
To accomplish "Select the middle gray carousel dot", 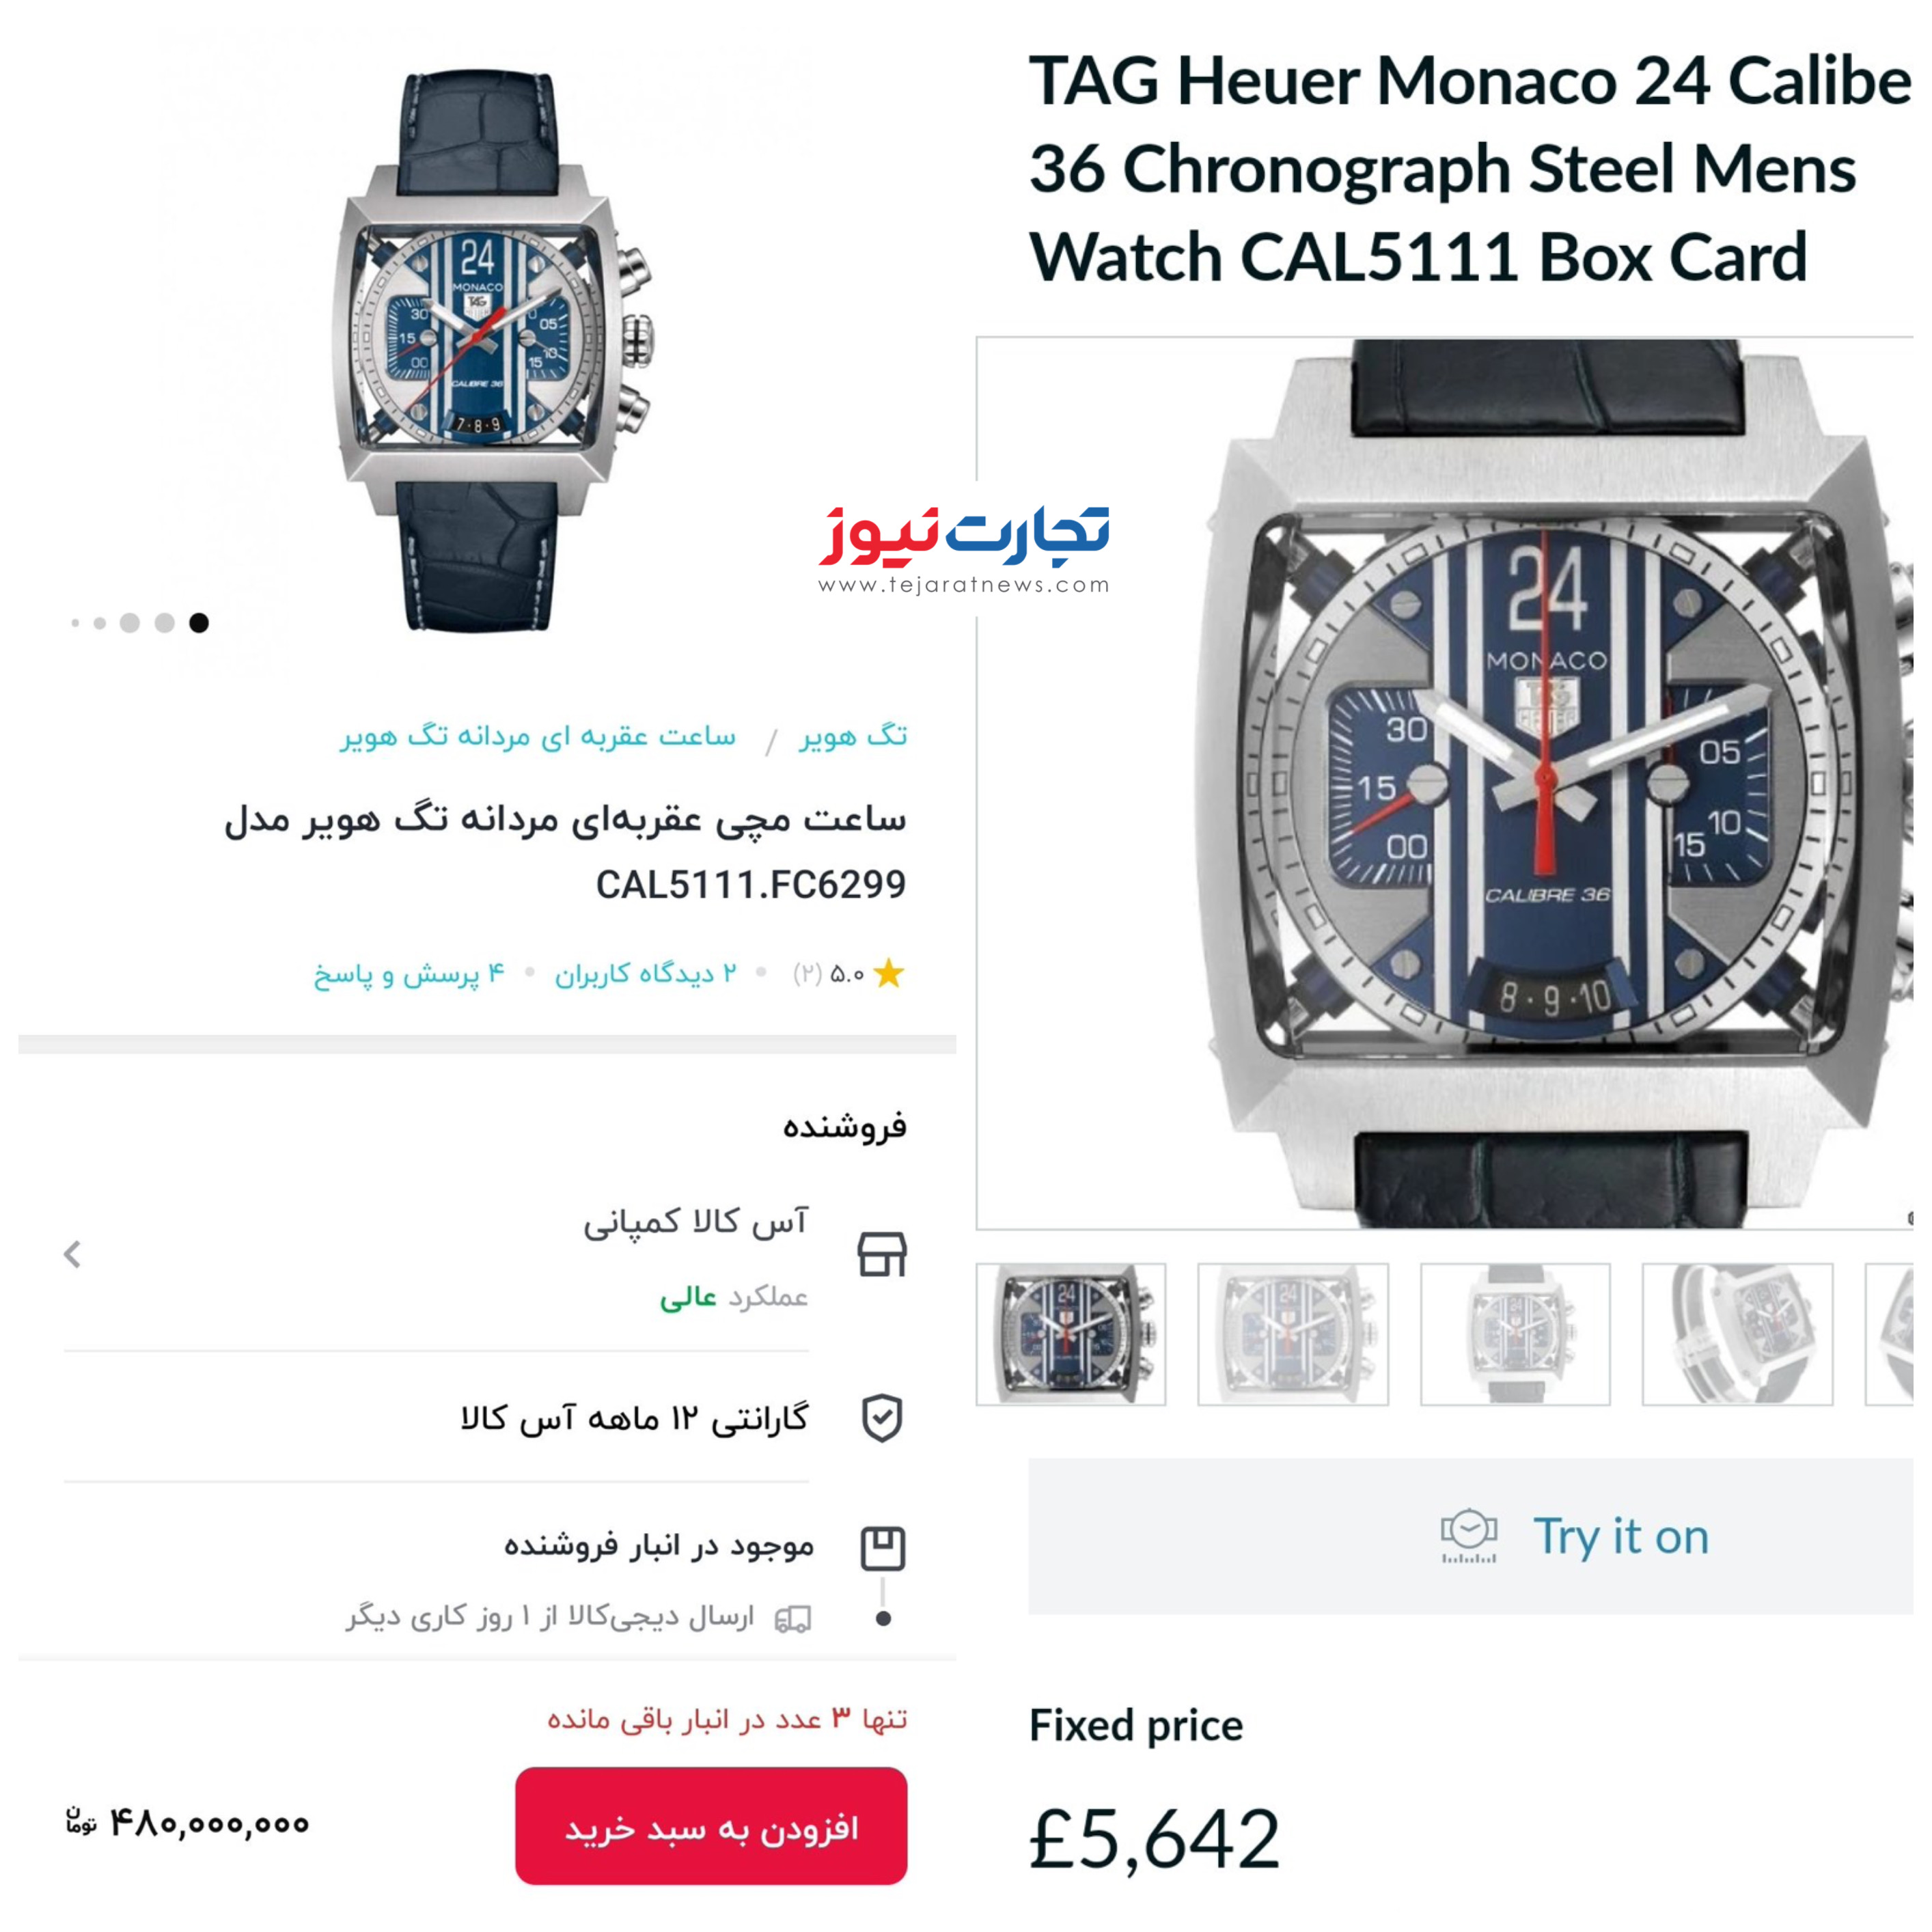I will pos(129,623).
